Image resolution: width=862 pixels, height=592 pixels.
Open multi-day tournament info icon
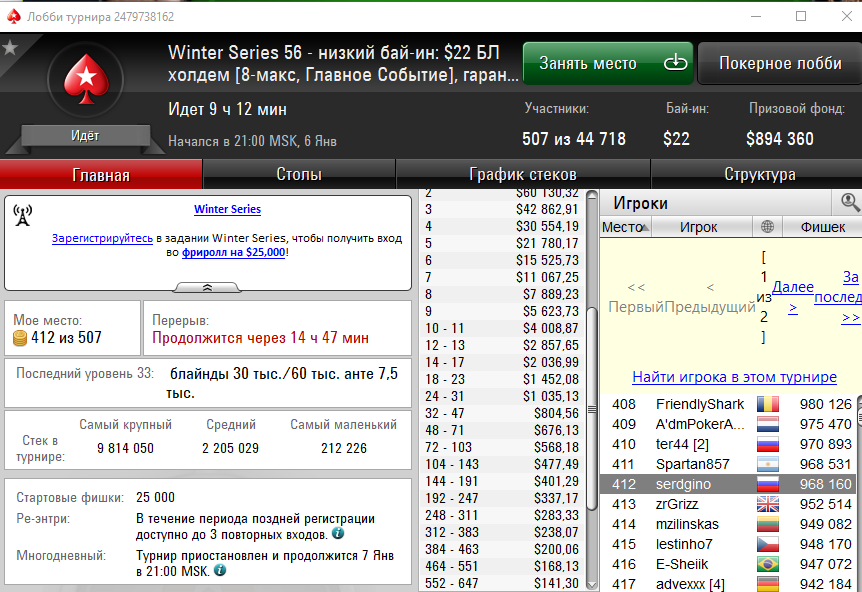click(x=220, y=570)
